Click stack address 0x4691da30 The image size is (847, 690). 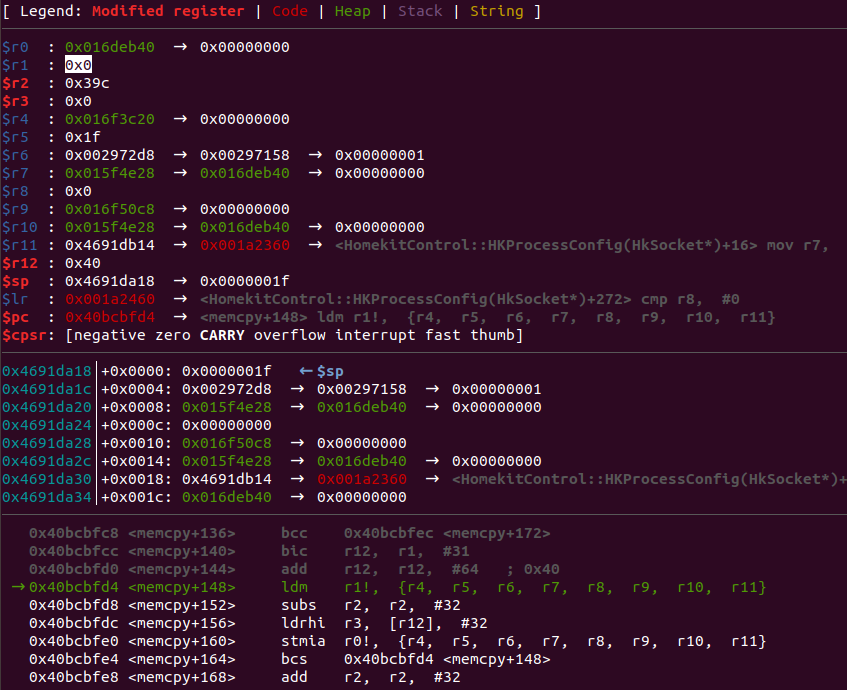46,479
